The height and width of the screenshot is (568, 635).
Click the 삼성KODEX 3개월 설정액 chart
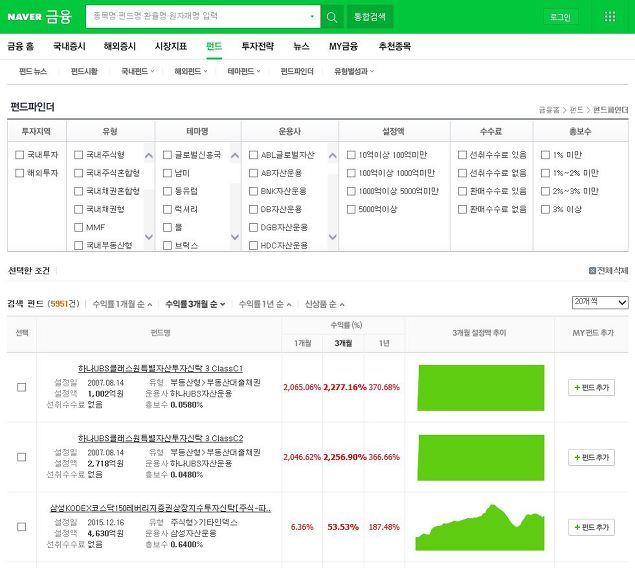pos(480,527)
